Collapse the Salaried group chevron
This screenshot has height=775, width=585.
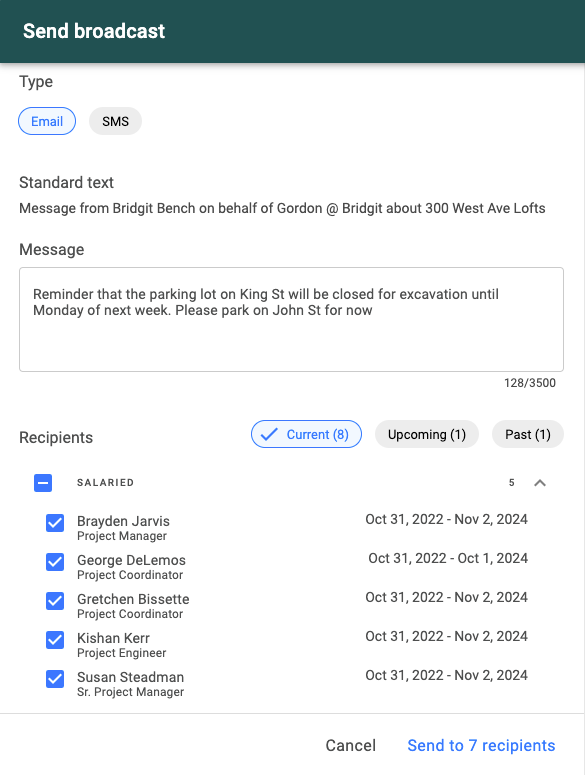click(540, 483)
